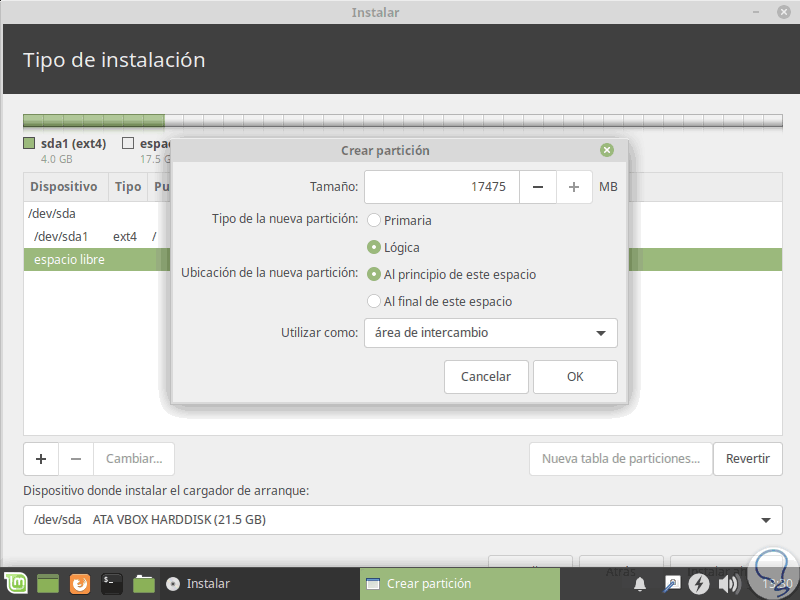
Task: Select 'Al final de este espacio' option
Action: [x=375, y=300]
